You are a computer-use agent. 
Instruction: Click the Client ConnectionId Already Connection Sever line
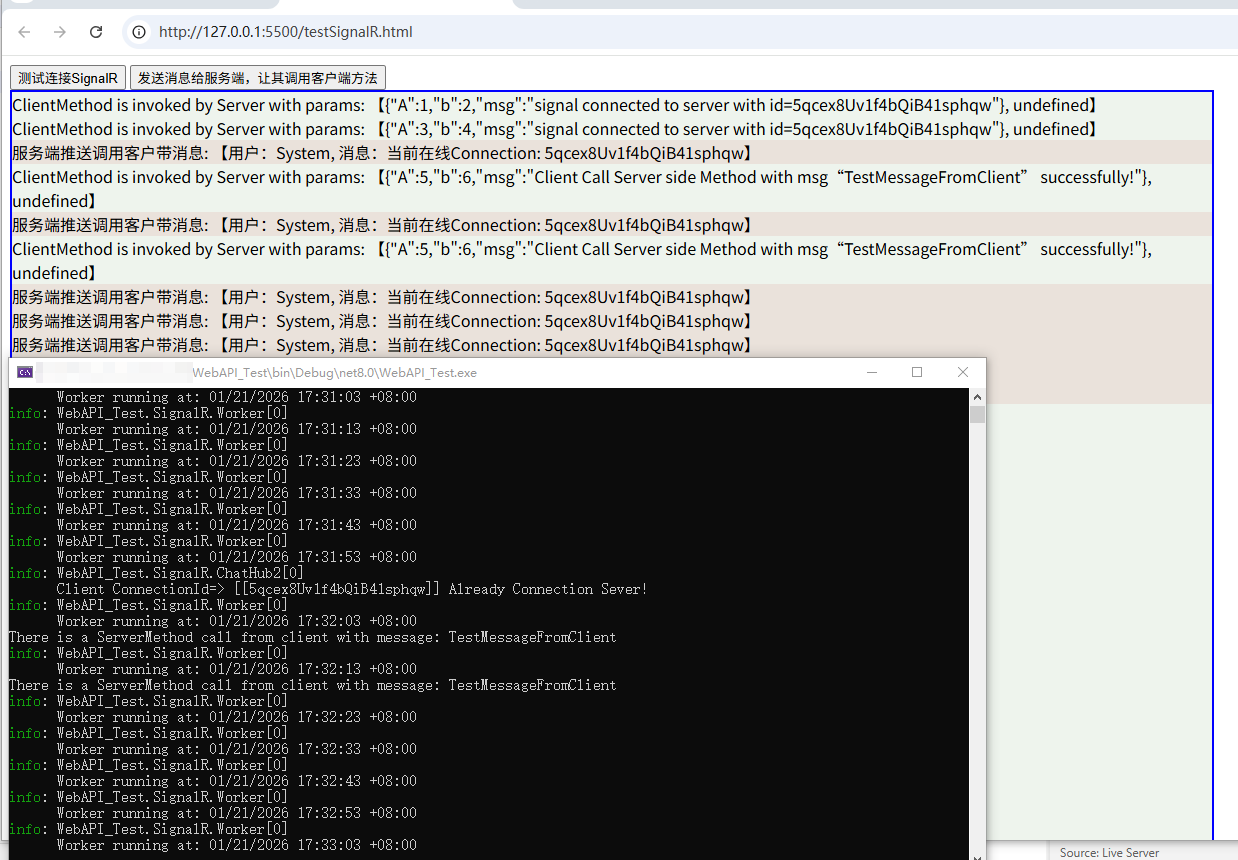(352, 589)
